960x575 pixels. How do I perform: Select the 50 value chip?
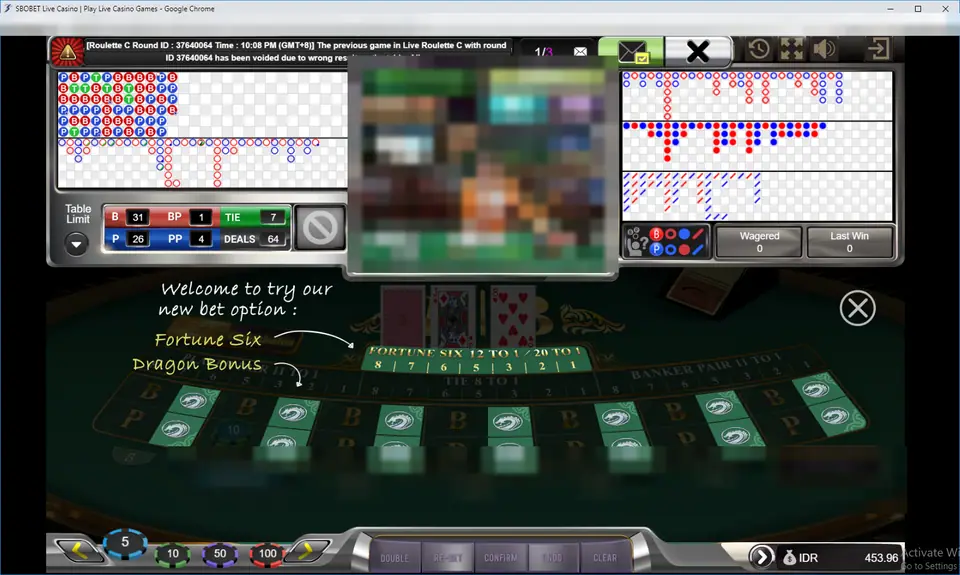(x=220, y=554)
